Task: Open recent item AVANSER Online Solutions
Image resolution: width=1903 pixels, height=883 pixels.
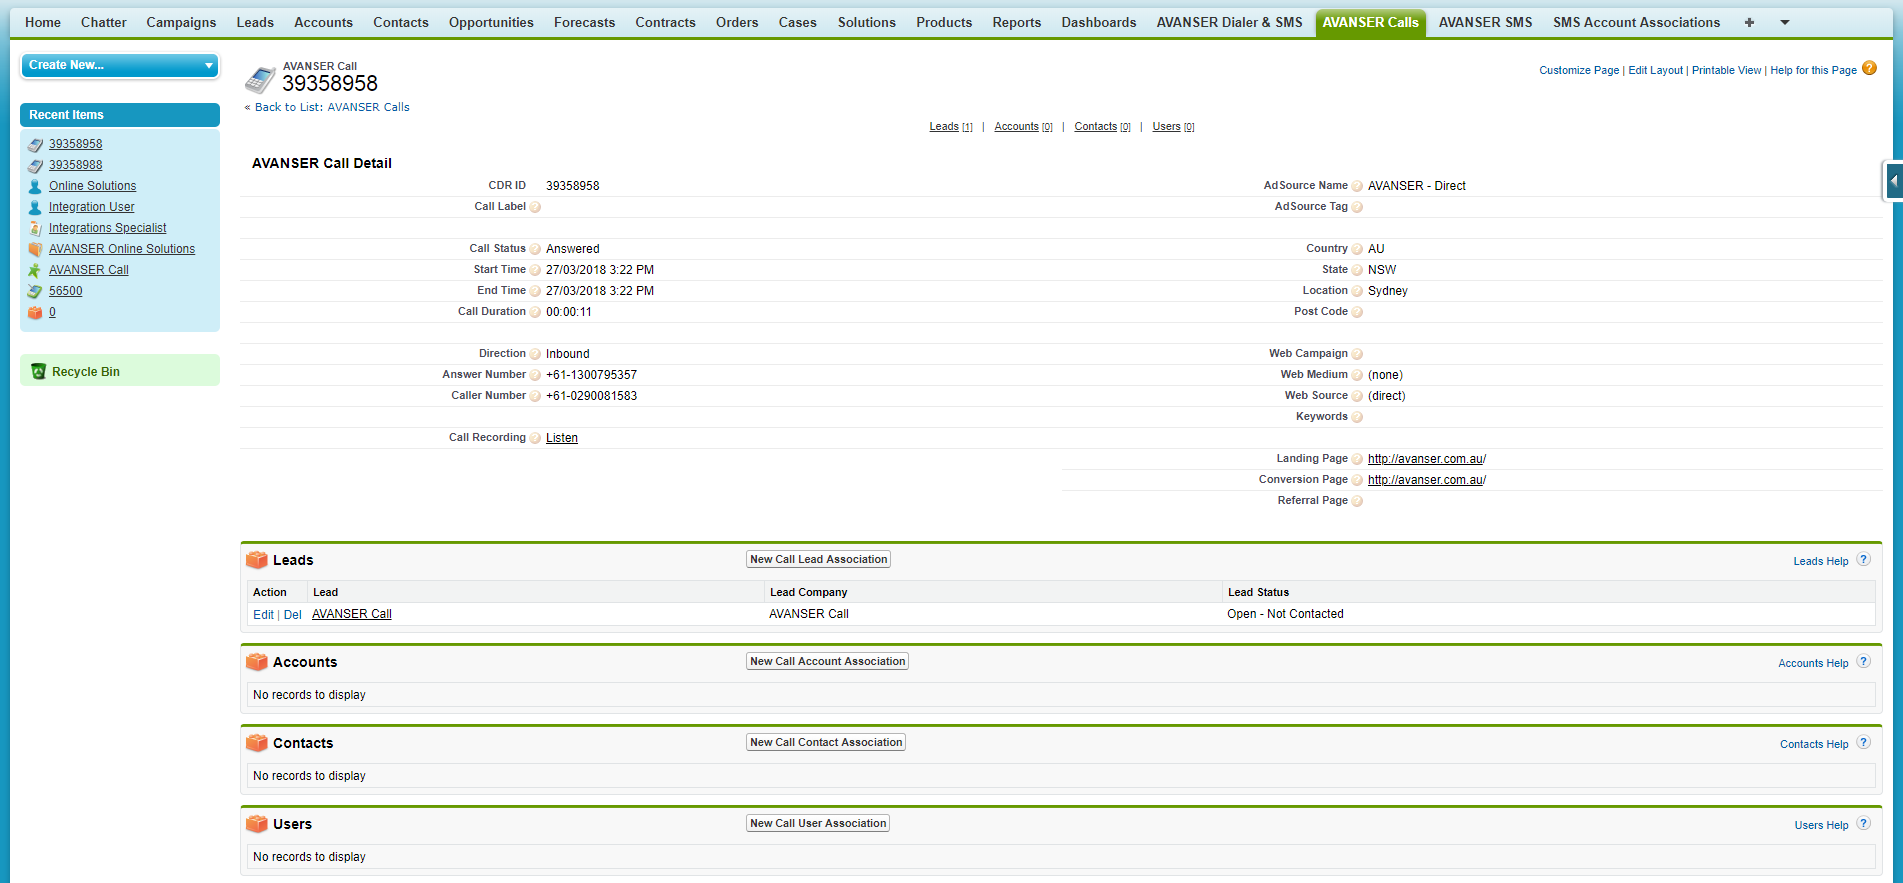Action: click(x=122, y=249)
